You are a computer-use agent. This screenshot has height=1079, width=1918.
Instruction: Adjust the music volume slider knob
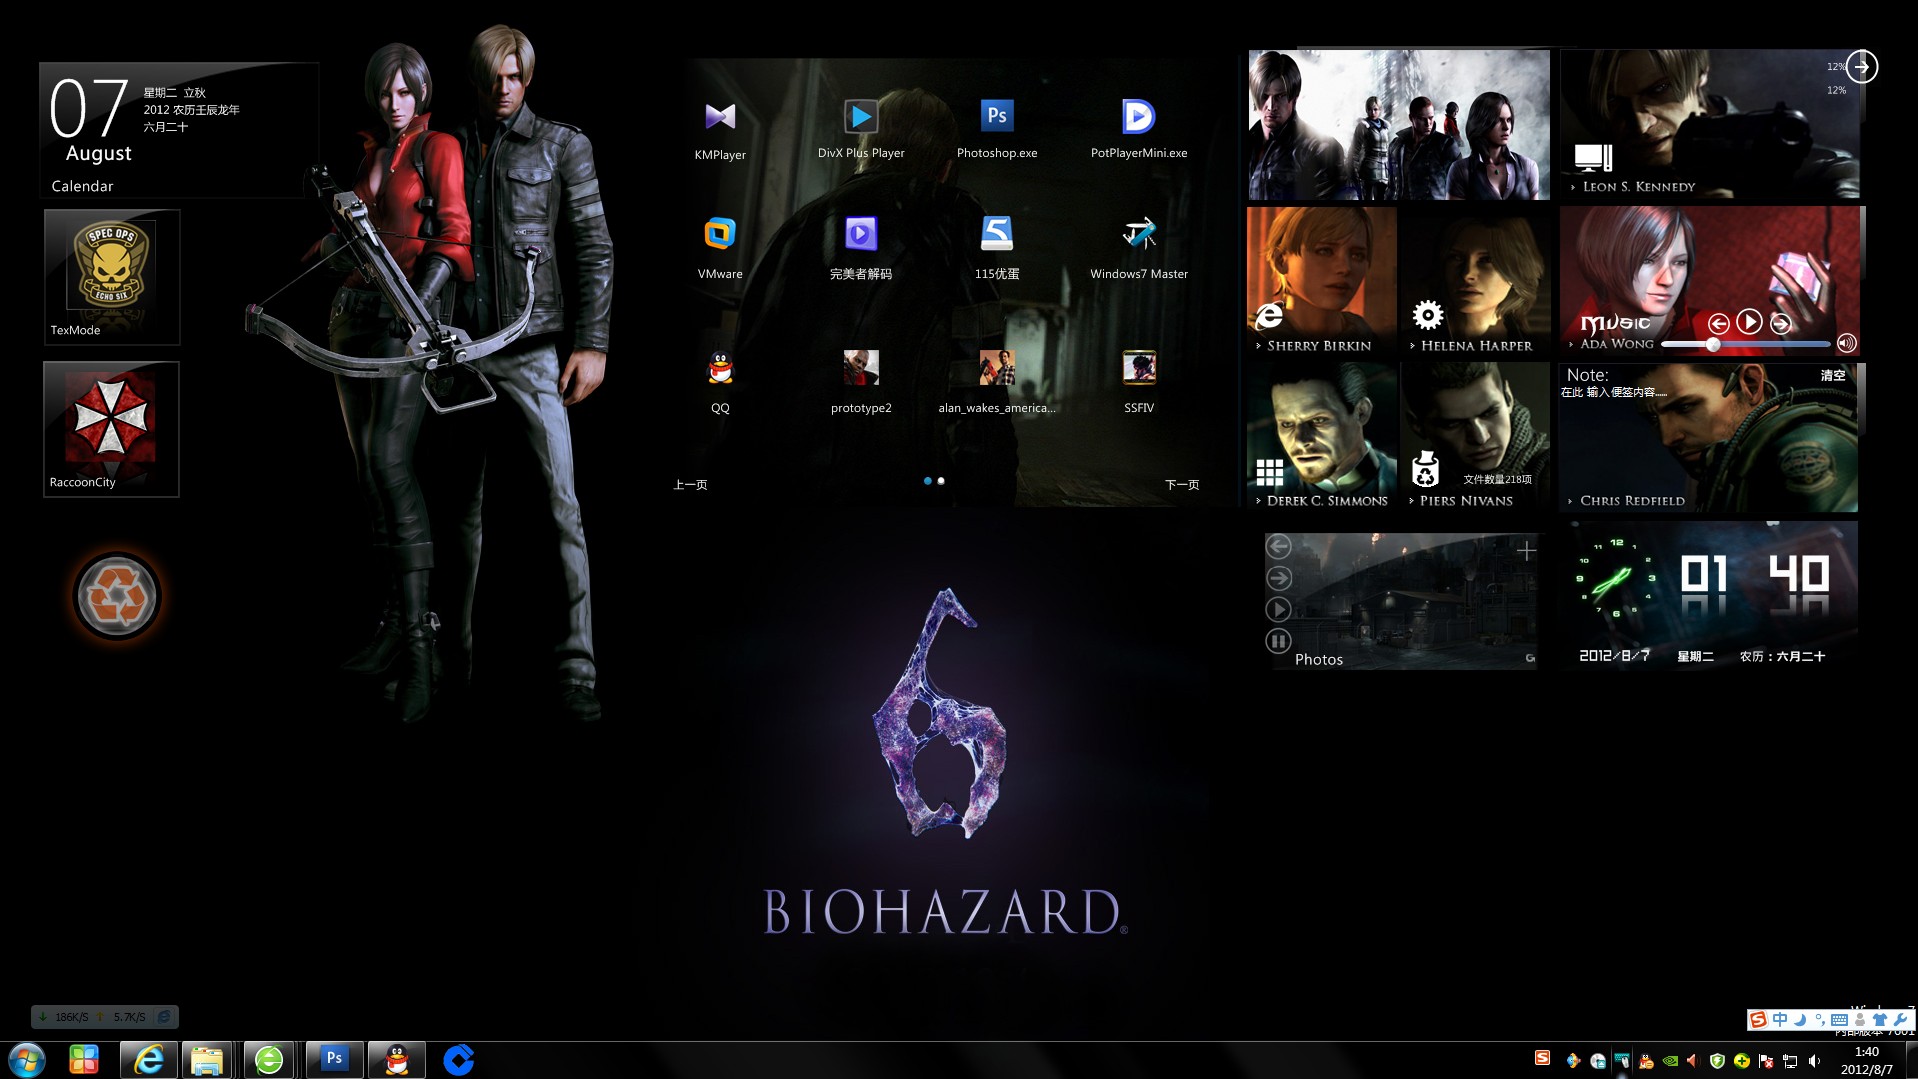pyautogui.click(x=1713, y=344)
